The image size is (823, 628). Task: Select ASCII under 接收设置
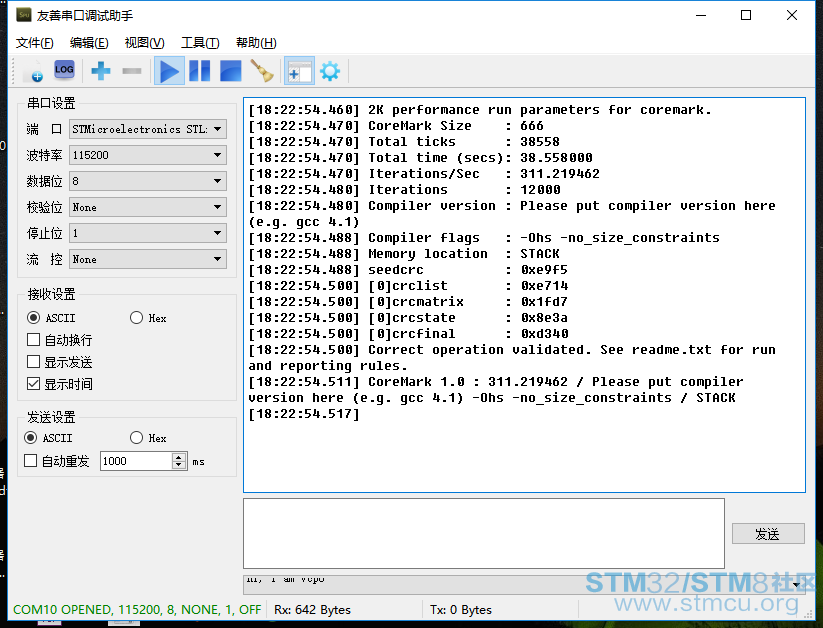(x=34, y=318)
